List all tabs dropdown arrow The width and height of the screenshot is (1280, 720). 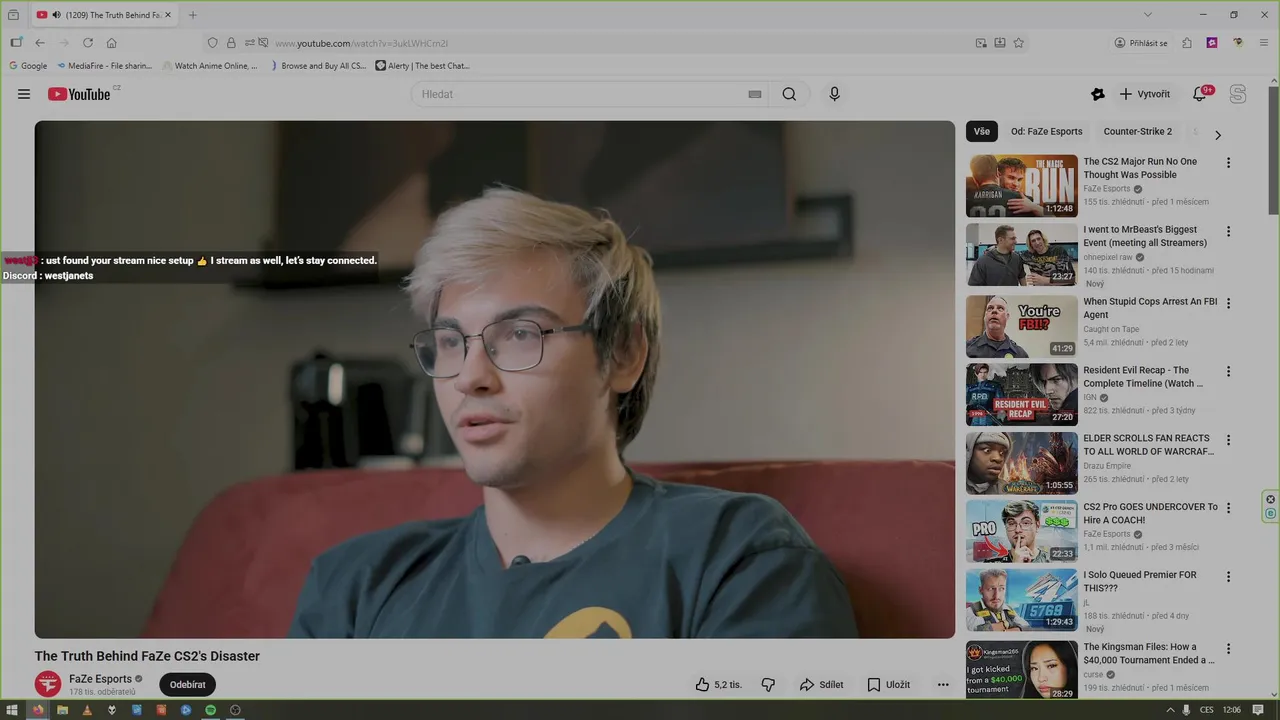pyautogui.click(x=1148, y=15)
